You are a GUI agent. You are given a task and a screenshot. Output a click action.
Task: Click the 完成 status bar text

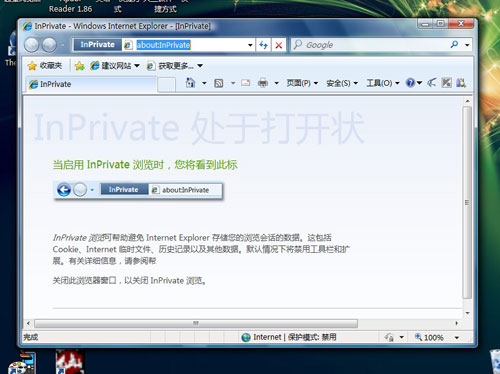click(31, 337)
